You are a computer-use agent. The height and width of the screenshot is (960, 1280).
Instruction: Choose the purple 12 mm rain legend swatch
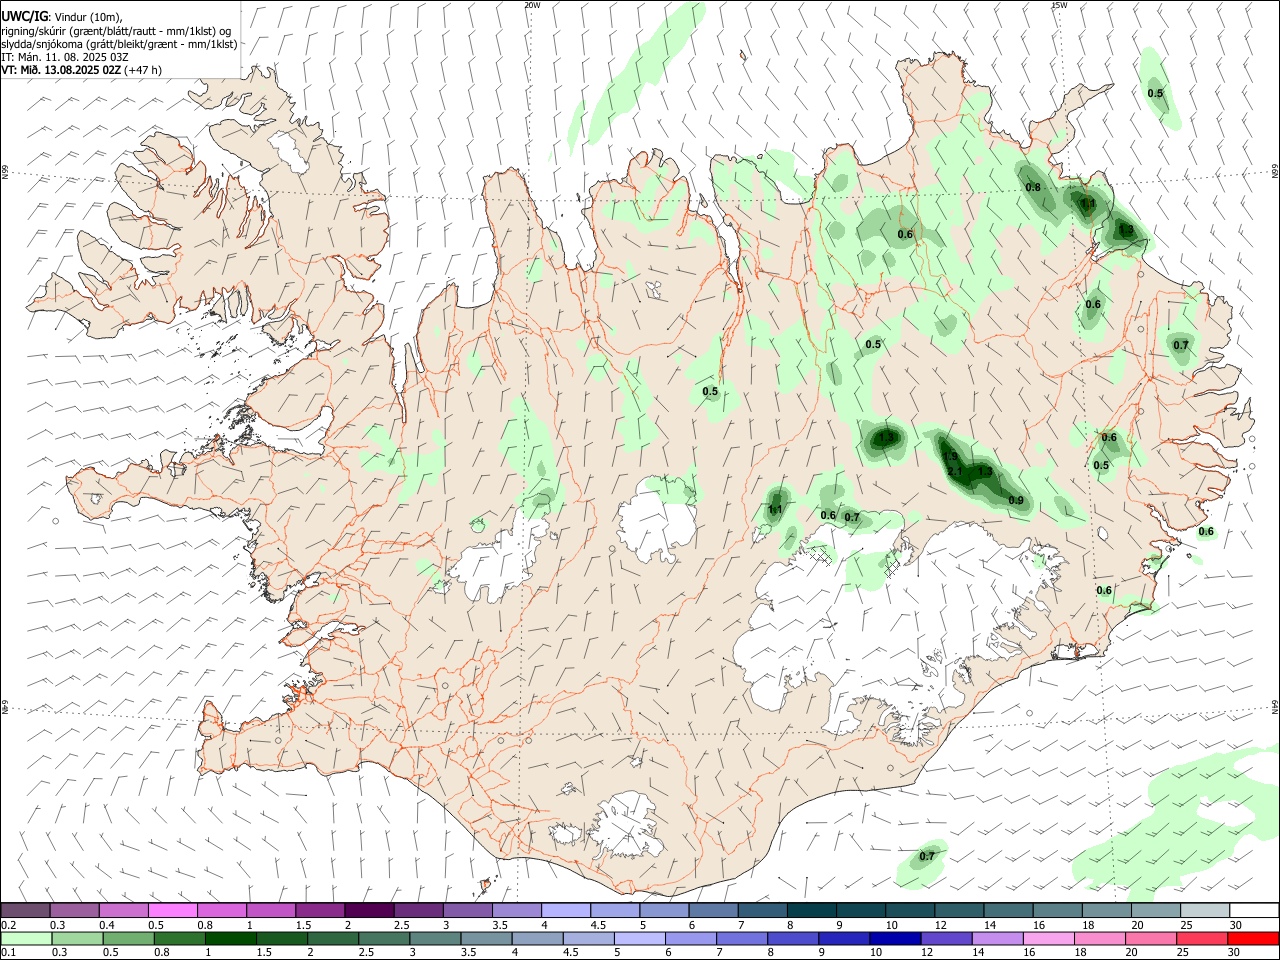[945, 939]
